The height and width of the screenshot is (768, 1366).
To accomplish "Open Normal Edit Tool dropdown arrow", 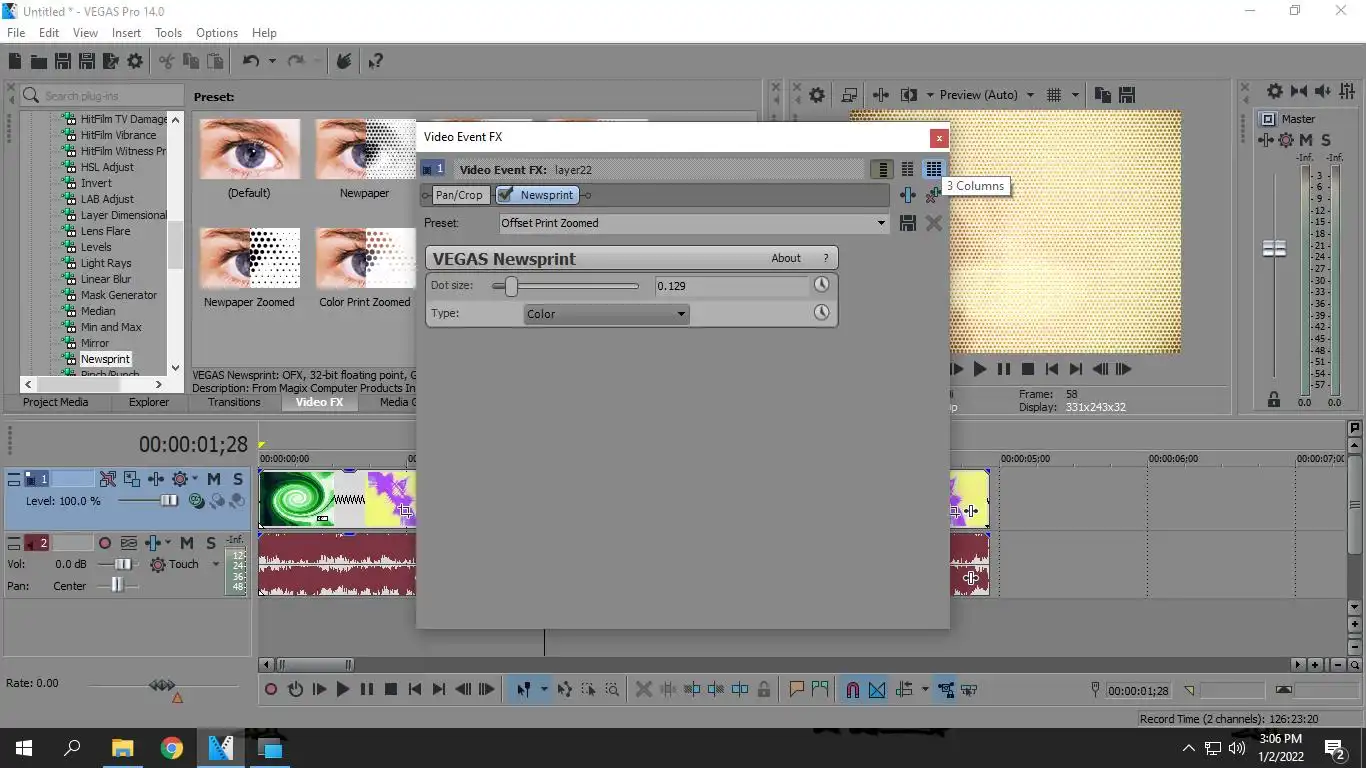I will click(544, 689).
